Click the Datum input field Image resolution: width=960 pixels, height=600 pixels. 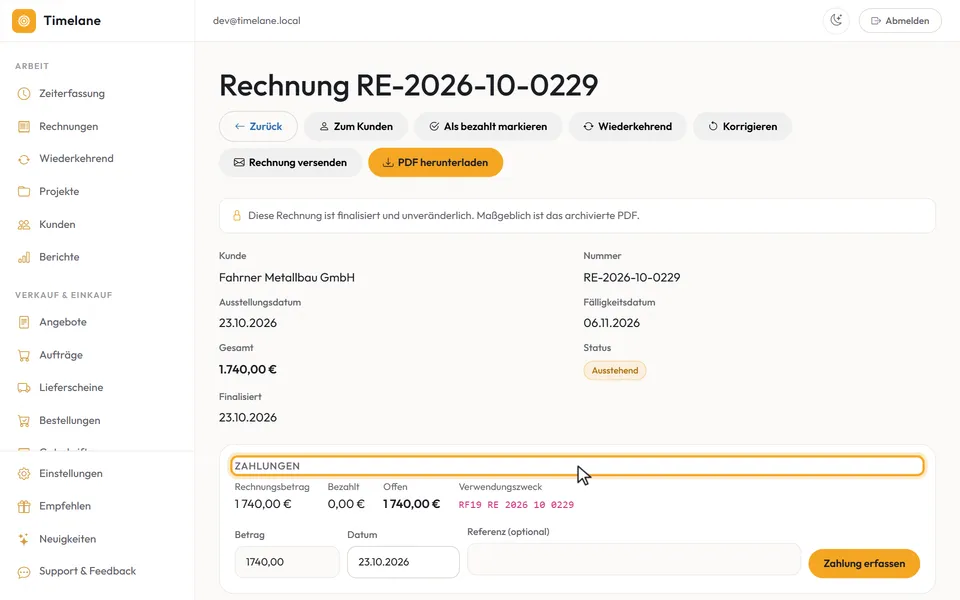[403, 562]
